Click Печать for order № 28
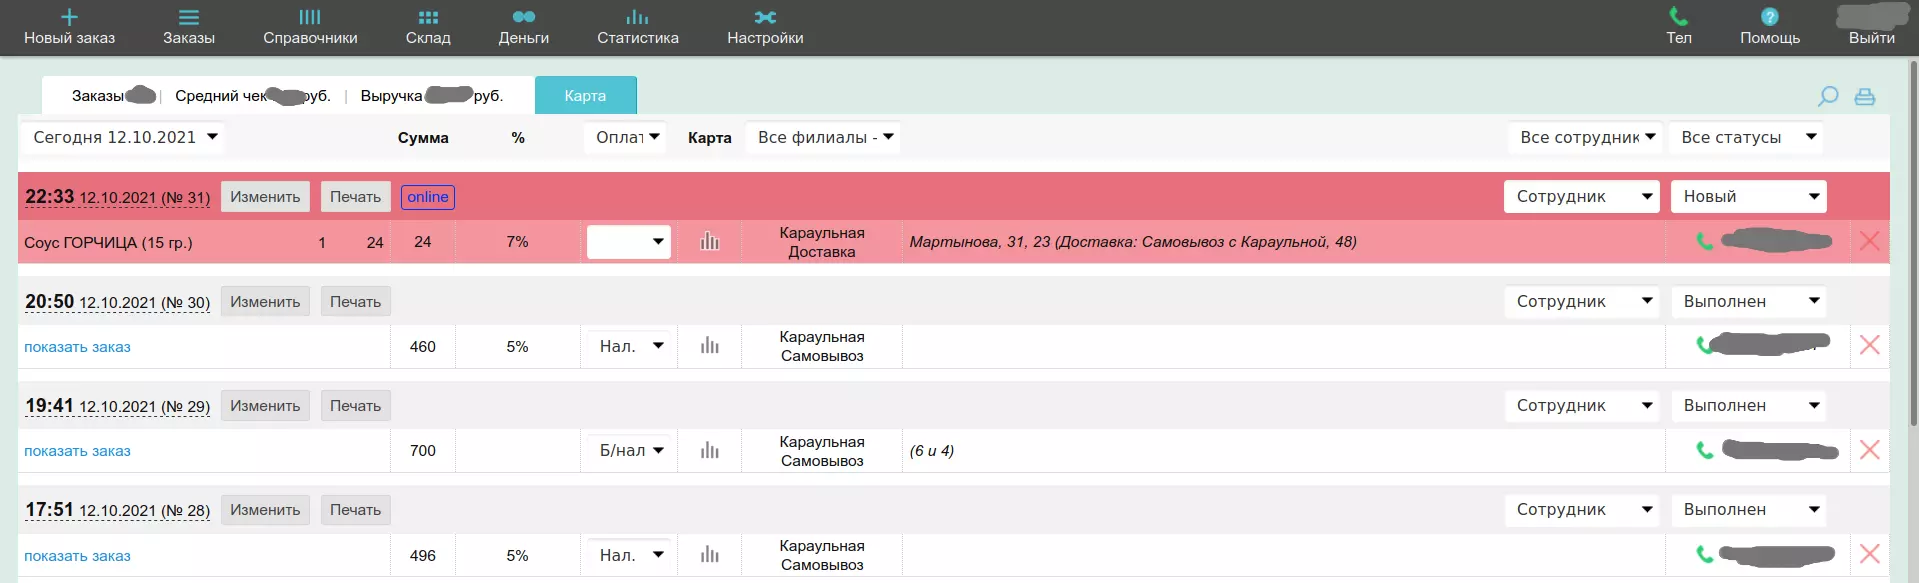Viewport: 1919px width, 583px height. click(356, 510)
